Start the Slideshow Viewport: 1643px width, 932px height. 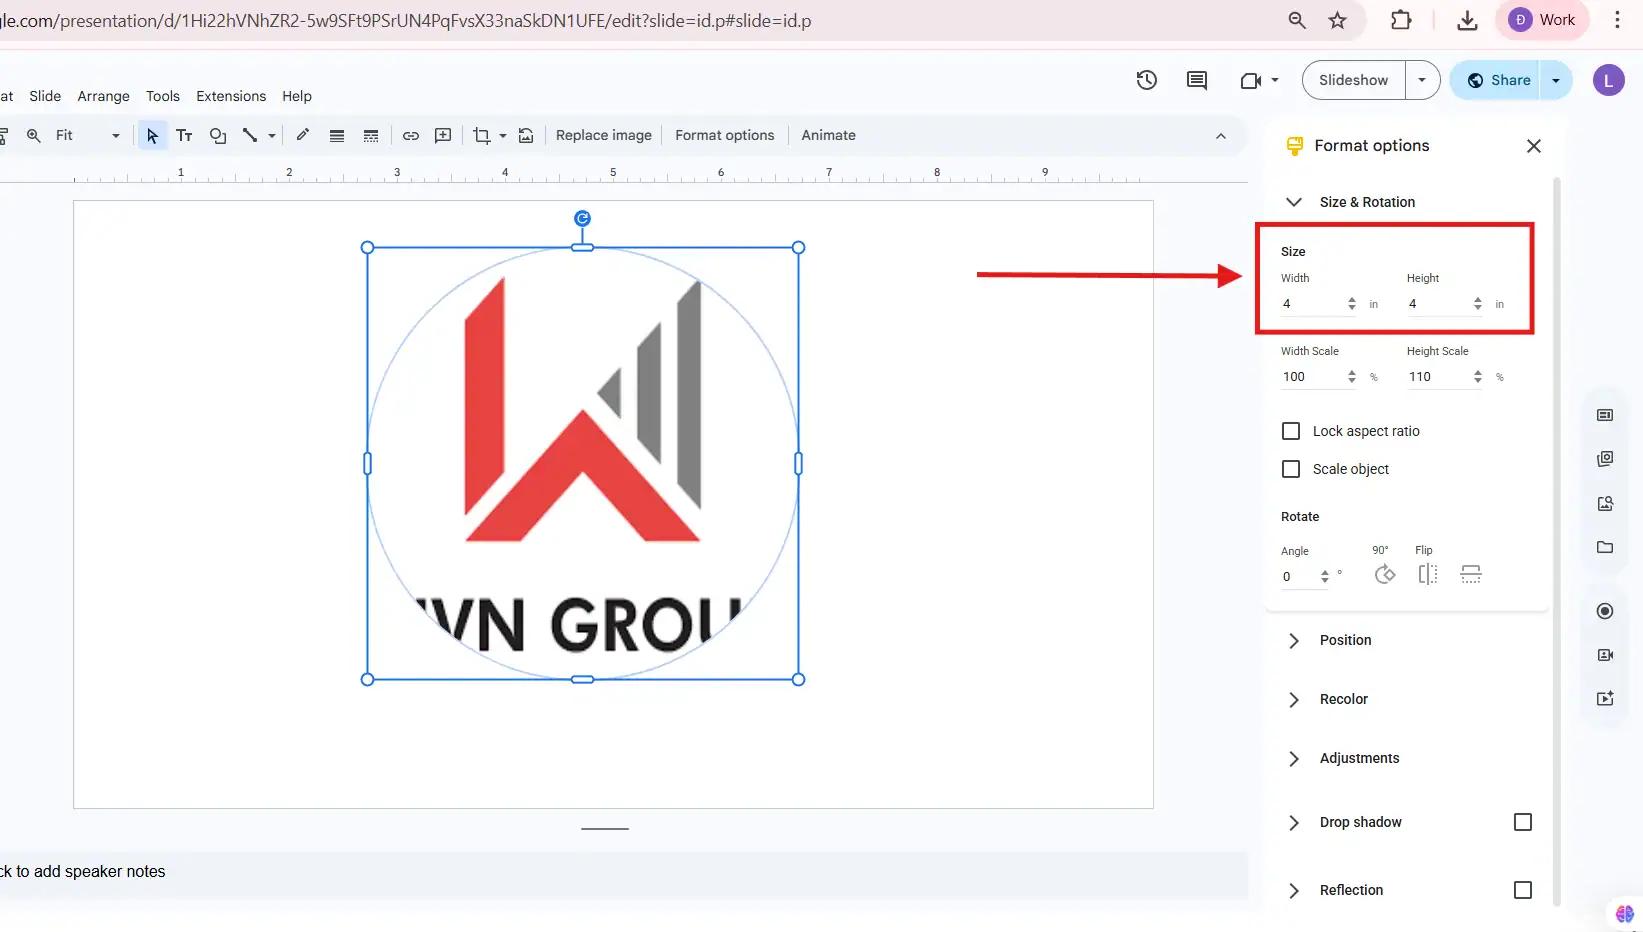click(x=1353, y=80)
